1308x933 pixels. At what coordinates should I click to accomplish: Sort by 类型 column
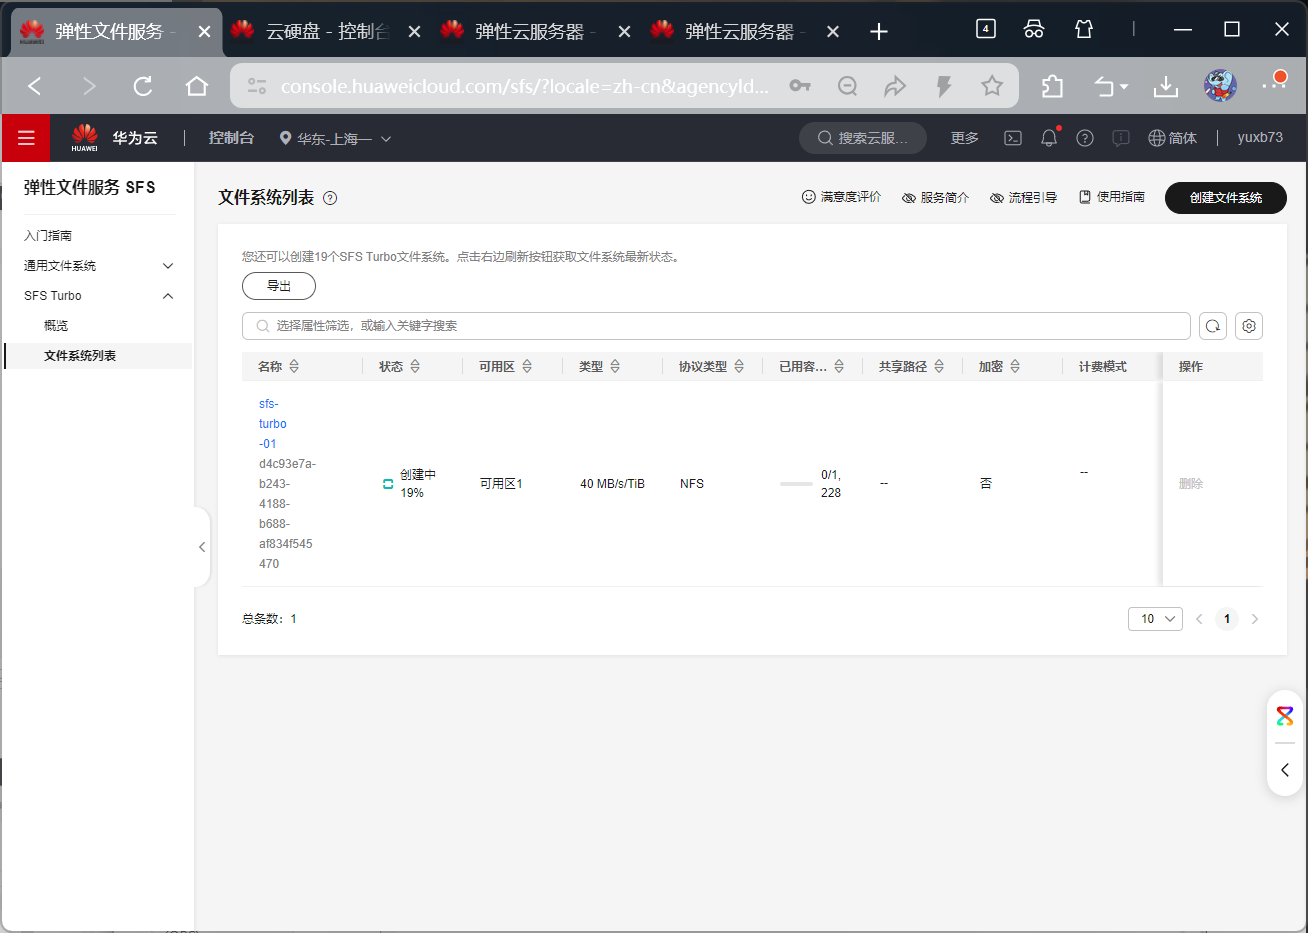pyautogui.click(x=615, y=367)
